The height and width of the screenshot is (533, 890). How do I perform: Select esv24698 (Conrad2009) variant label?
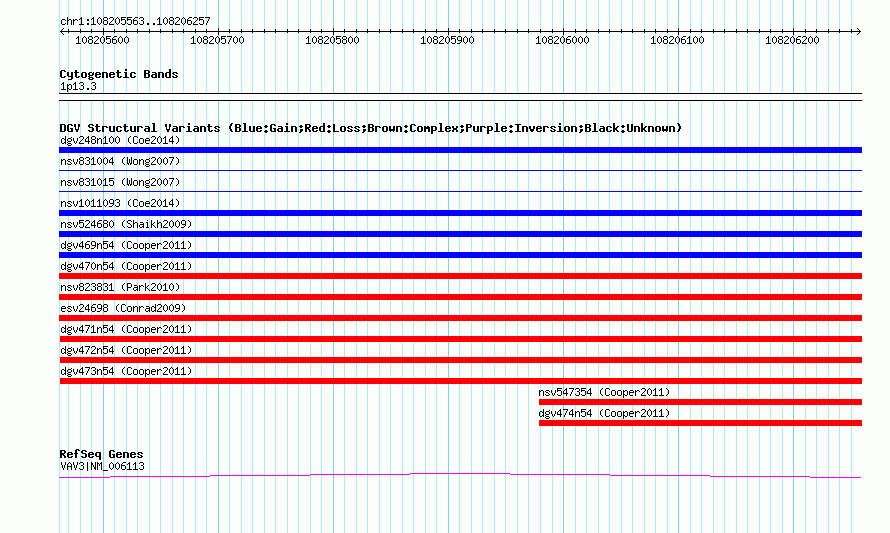tap(123, 308)
